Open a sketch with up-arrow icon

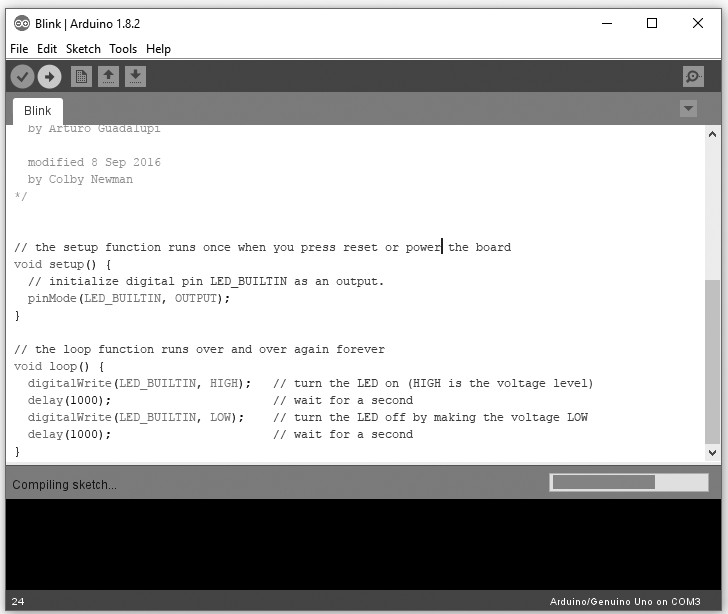point(108,76)
